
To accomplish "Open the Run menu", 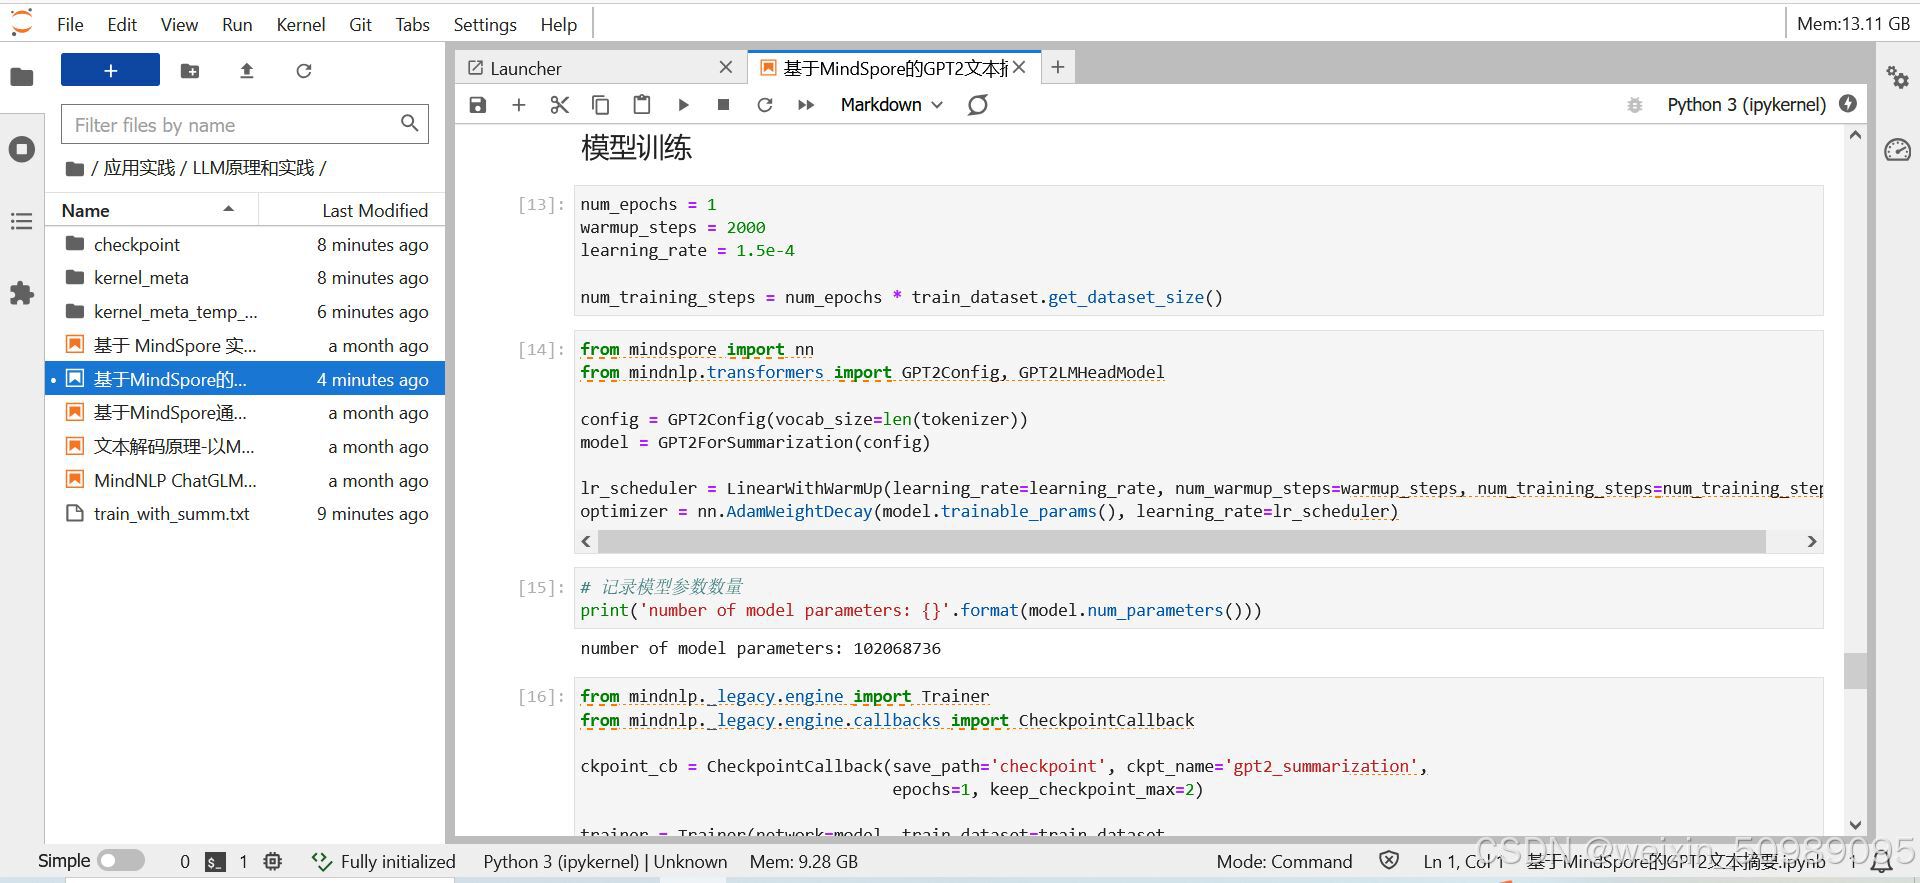I will [237, 24].
